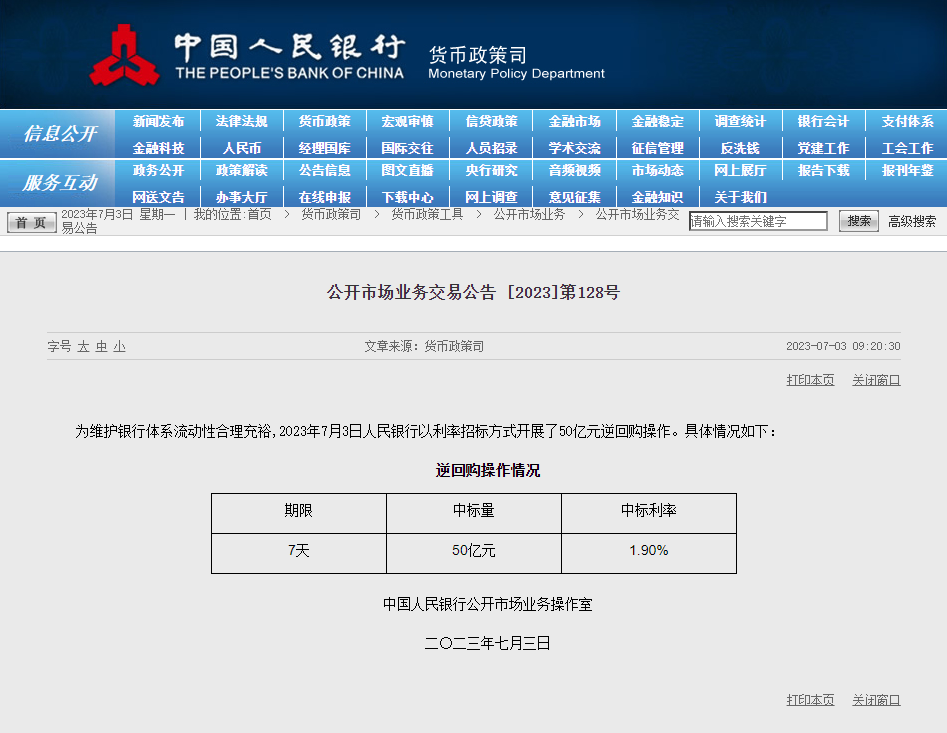
Task: Click the bottom 关闭窗口 close link
Action: pos(876,700)
